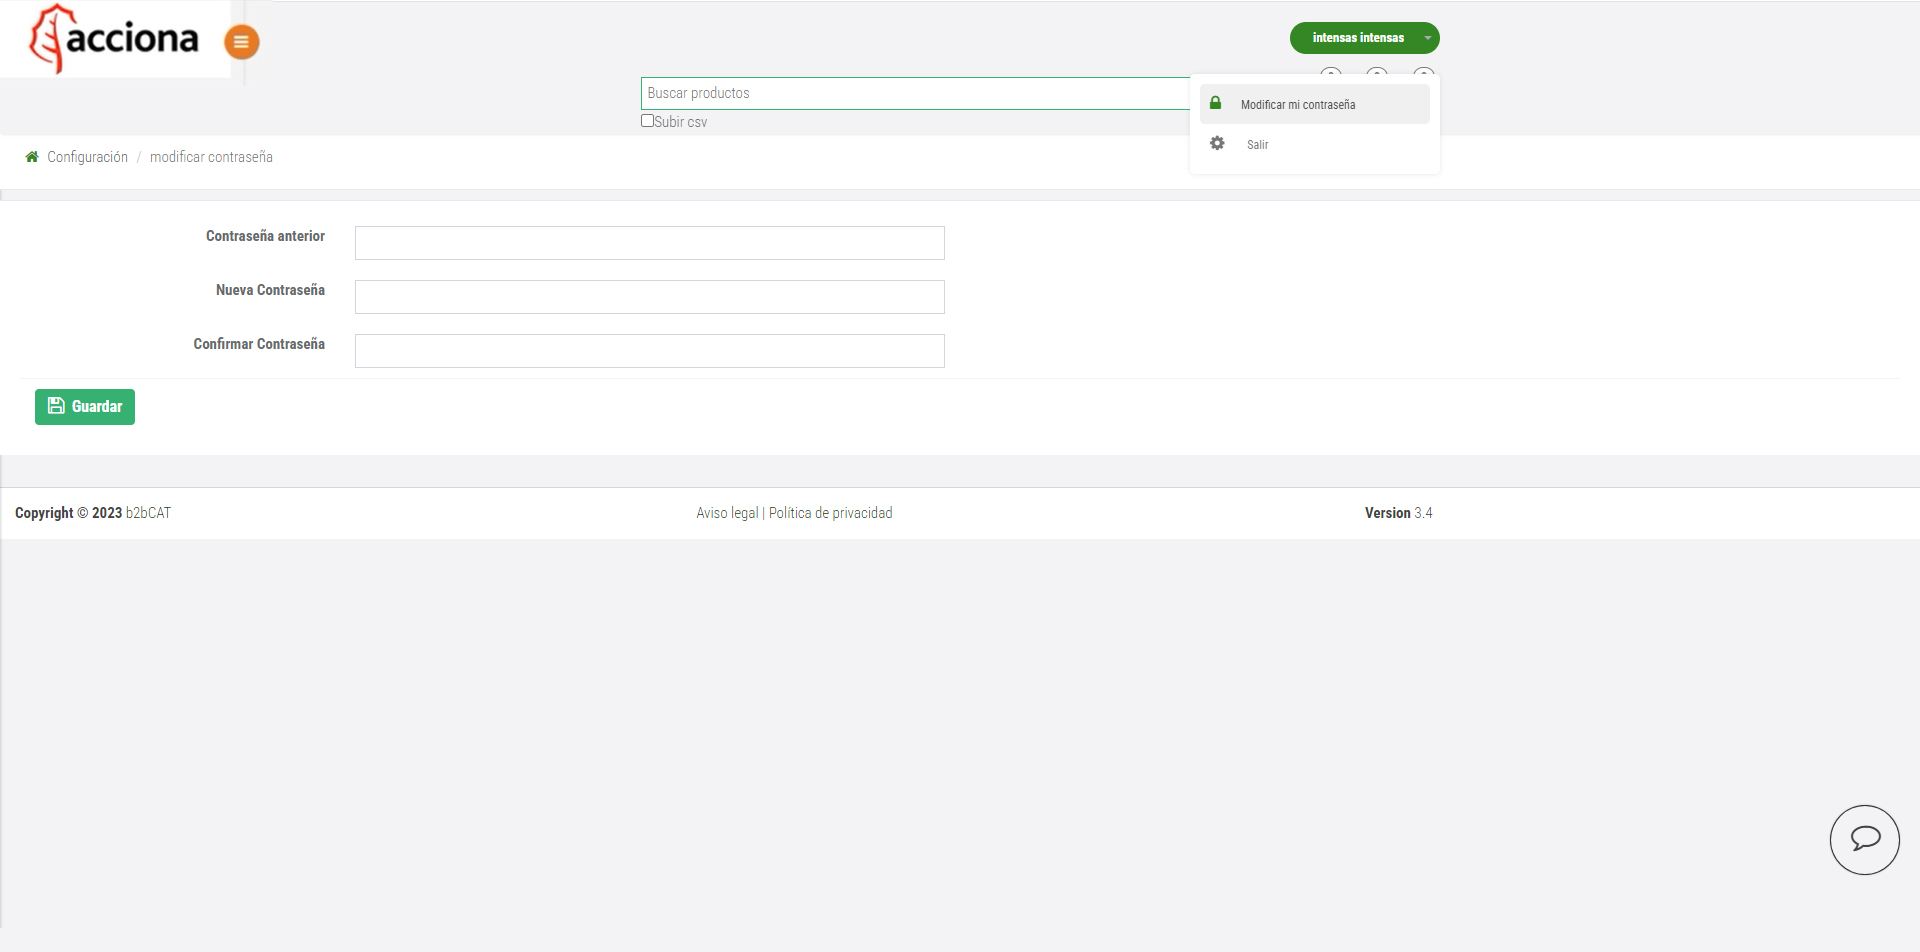Image resolution: width=1920 pixels, height=952 pixels.
Task: Click the lock icon beside Modificar mi contraseña
Action: 1216,103
